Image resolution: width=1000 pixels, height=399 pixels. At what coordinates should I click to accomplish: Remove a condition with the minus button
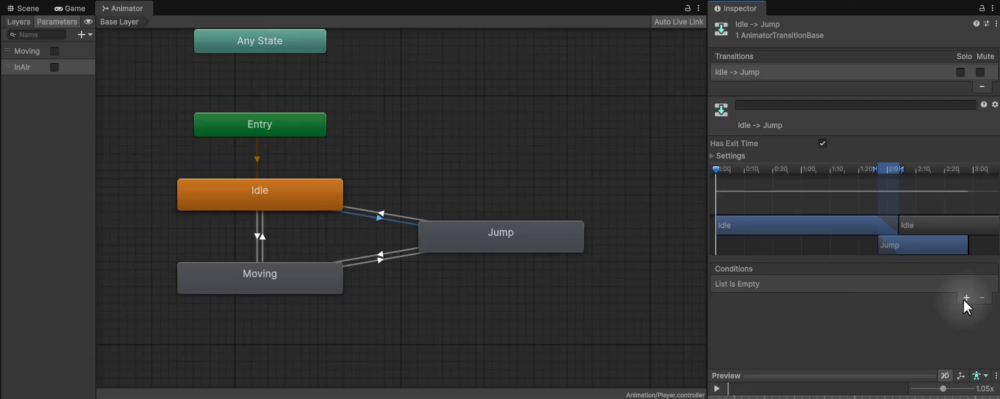[x=982, y=298]
